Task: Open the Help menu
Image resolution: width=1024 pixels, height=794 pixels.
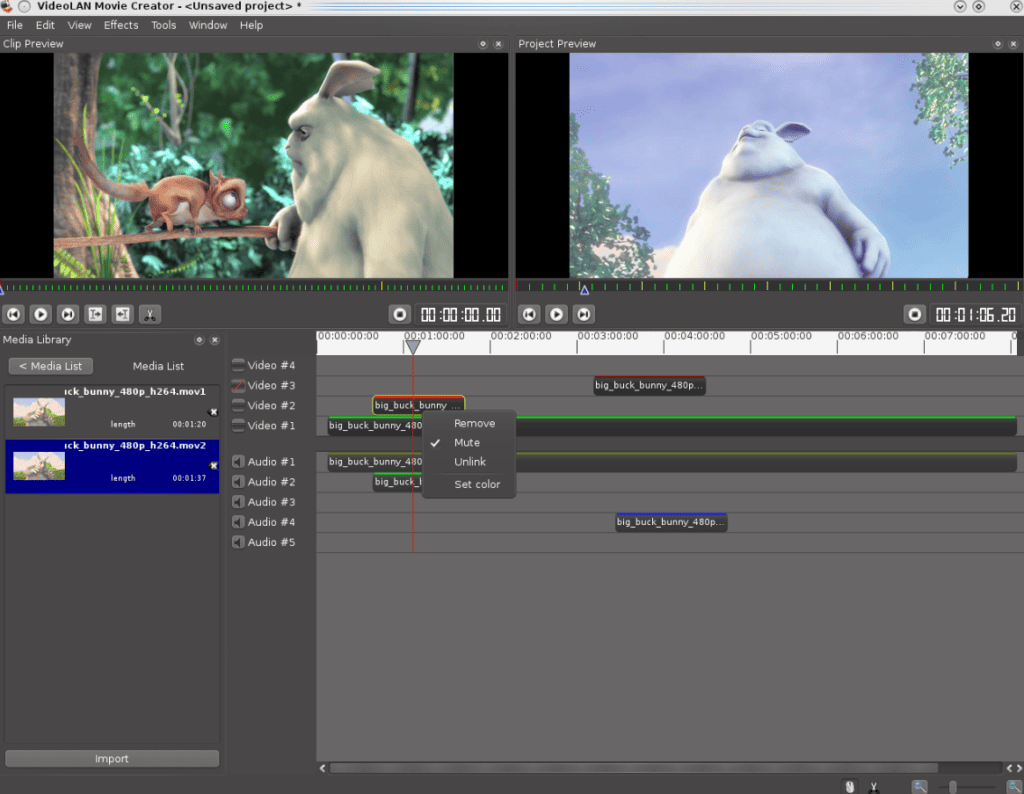Action: click(x=251, y=25)
